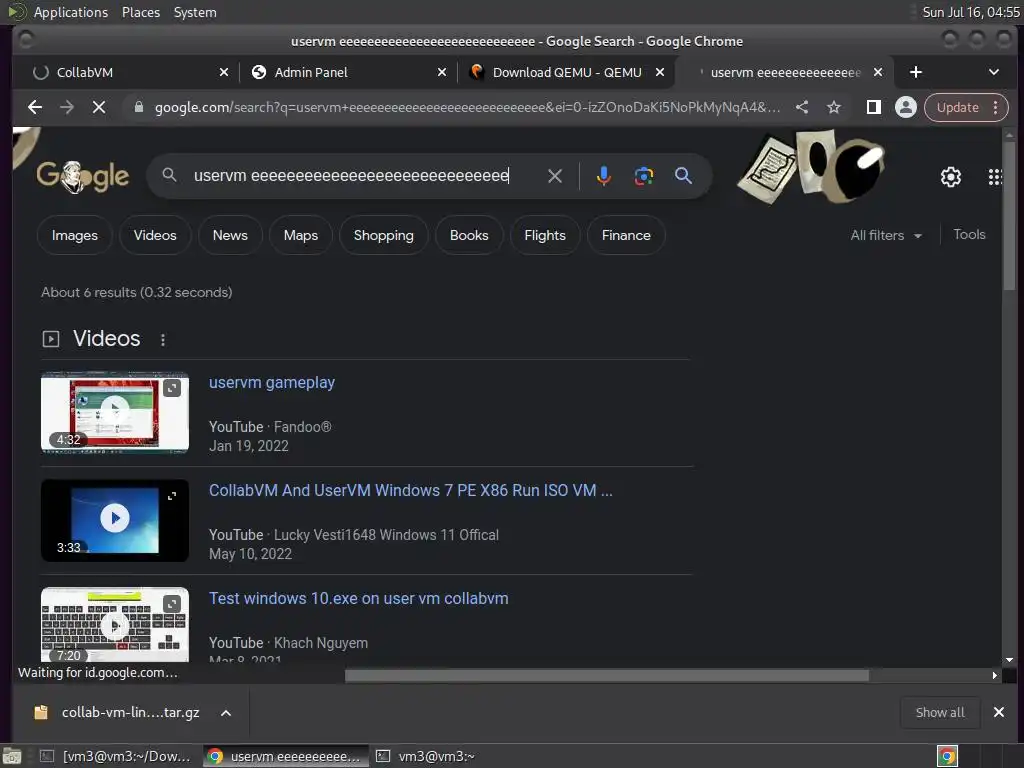1024x768 pixels.
Task: Click Show all downloads
Action: pyautogui.click(x=940, y=712)
